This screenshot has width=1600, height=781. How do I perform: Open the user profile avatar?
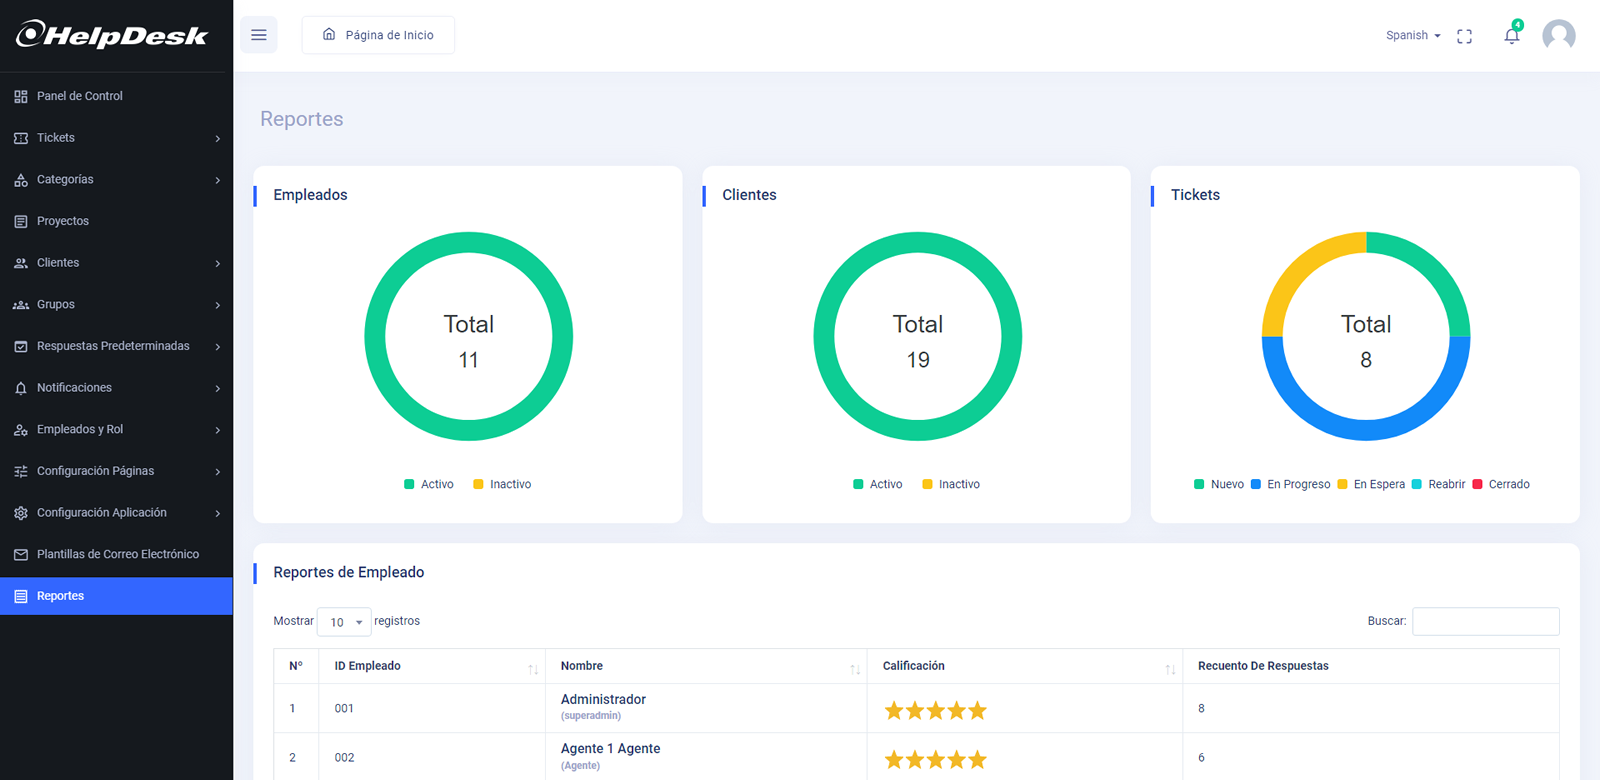point(1558,36)
